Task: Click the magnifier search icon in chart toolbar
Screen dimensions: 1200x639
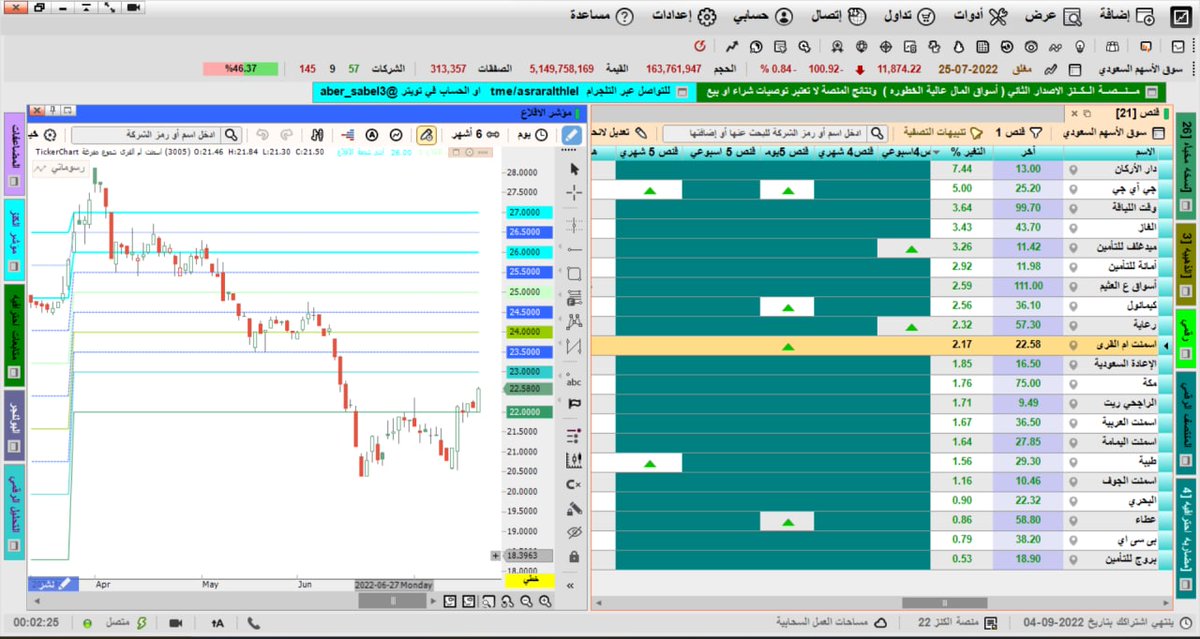Action: 231,134
